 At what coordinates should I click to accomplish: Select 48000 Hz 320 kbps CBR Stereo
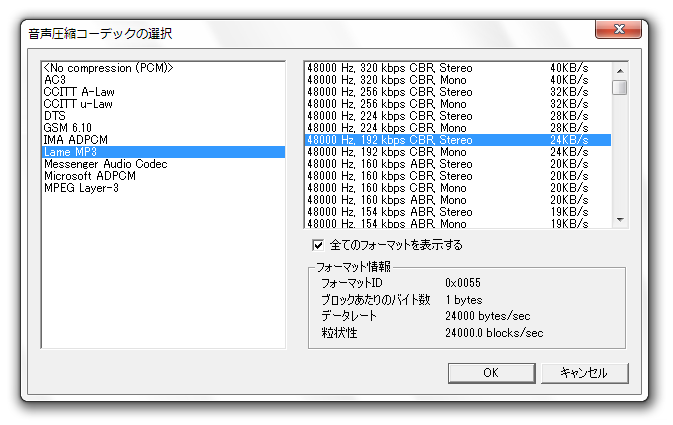(x=458, y=68)
